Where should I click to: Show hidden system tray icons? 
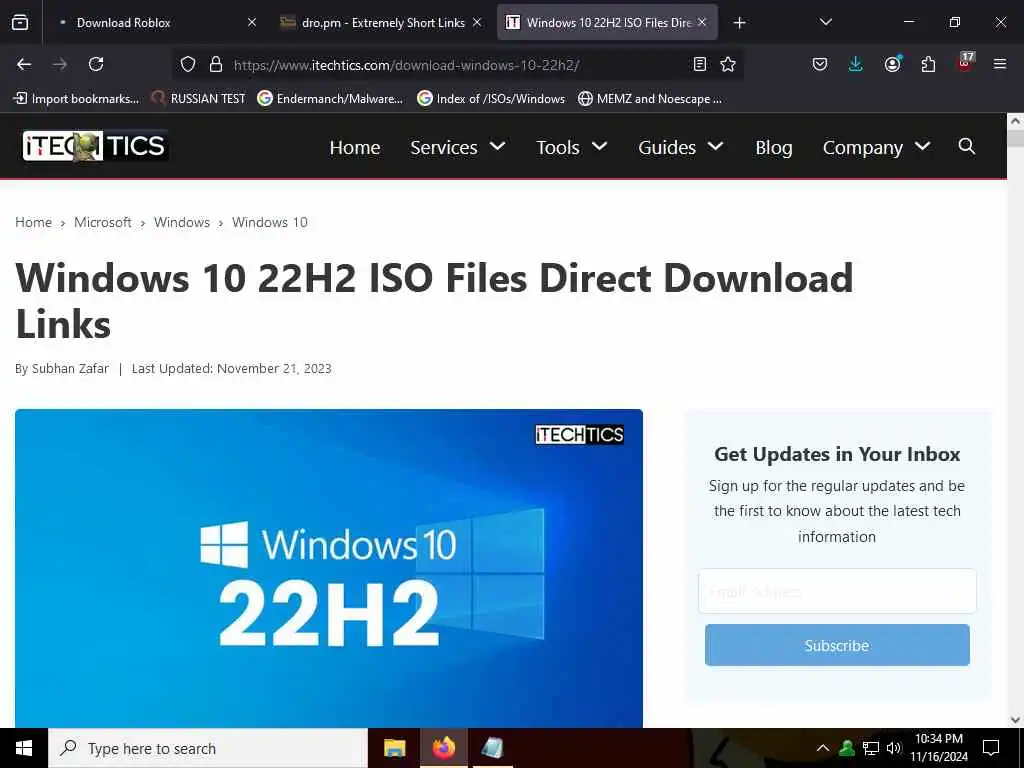pyautogui.click(x=823, y=748)
